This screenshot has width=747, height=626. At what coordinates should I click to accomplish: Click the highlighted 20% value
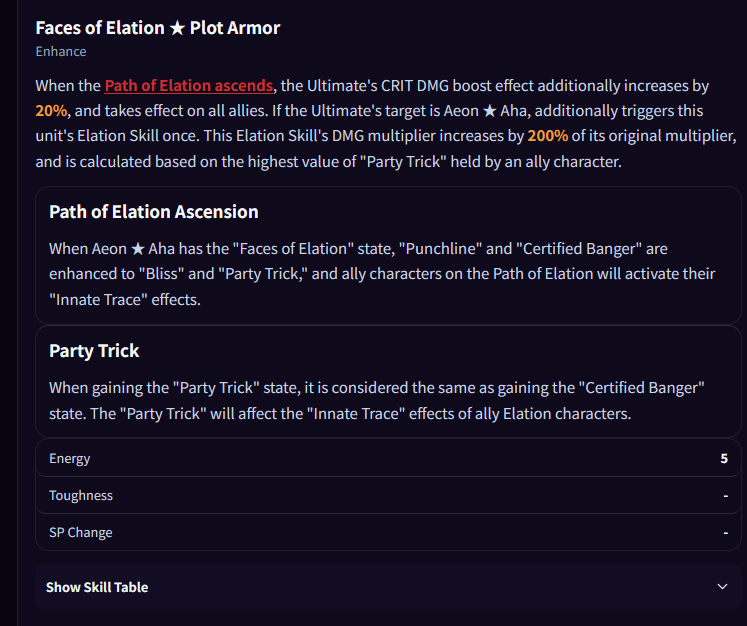coord(51,111)
